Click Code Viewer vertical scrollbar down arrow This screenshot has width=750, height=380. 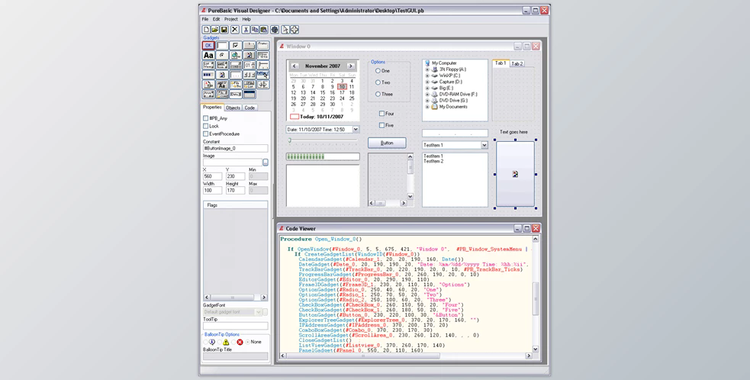535,349
